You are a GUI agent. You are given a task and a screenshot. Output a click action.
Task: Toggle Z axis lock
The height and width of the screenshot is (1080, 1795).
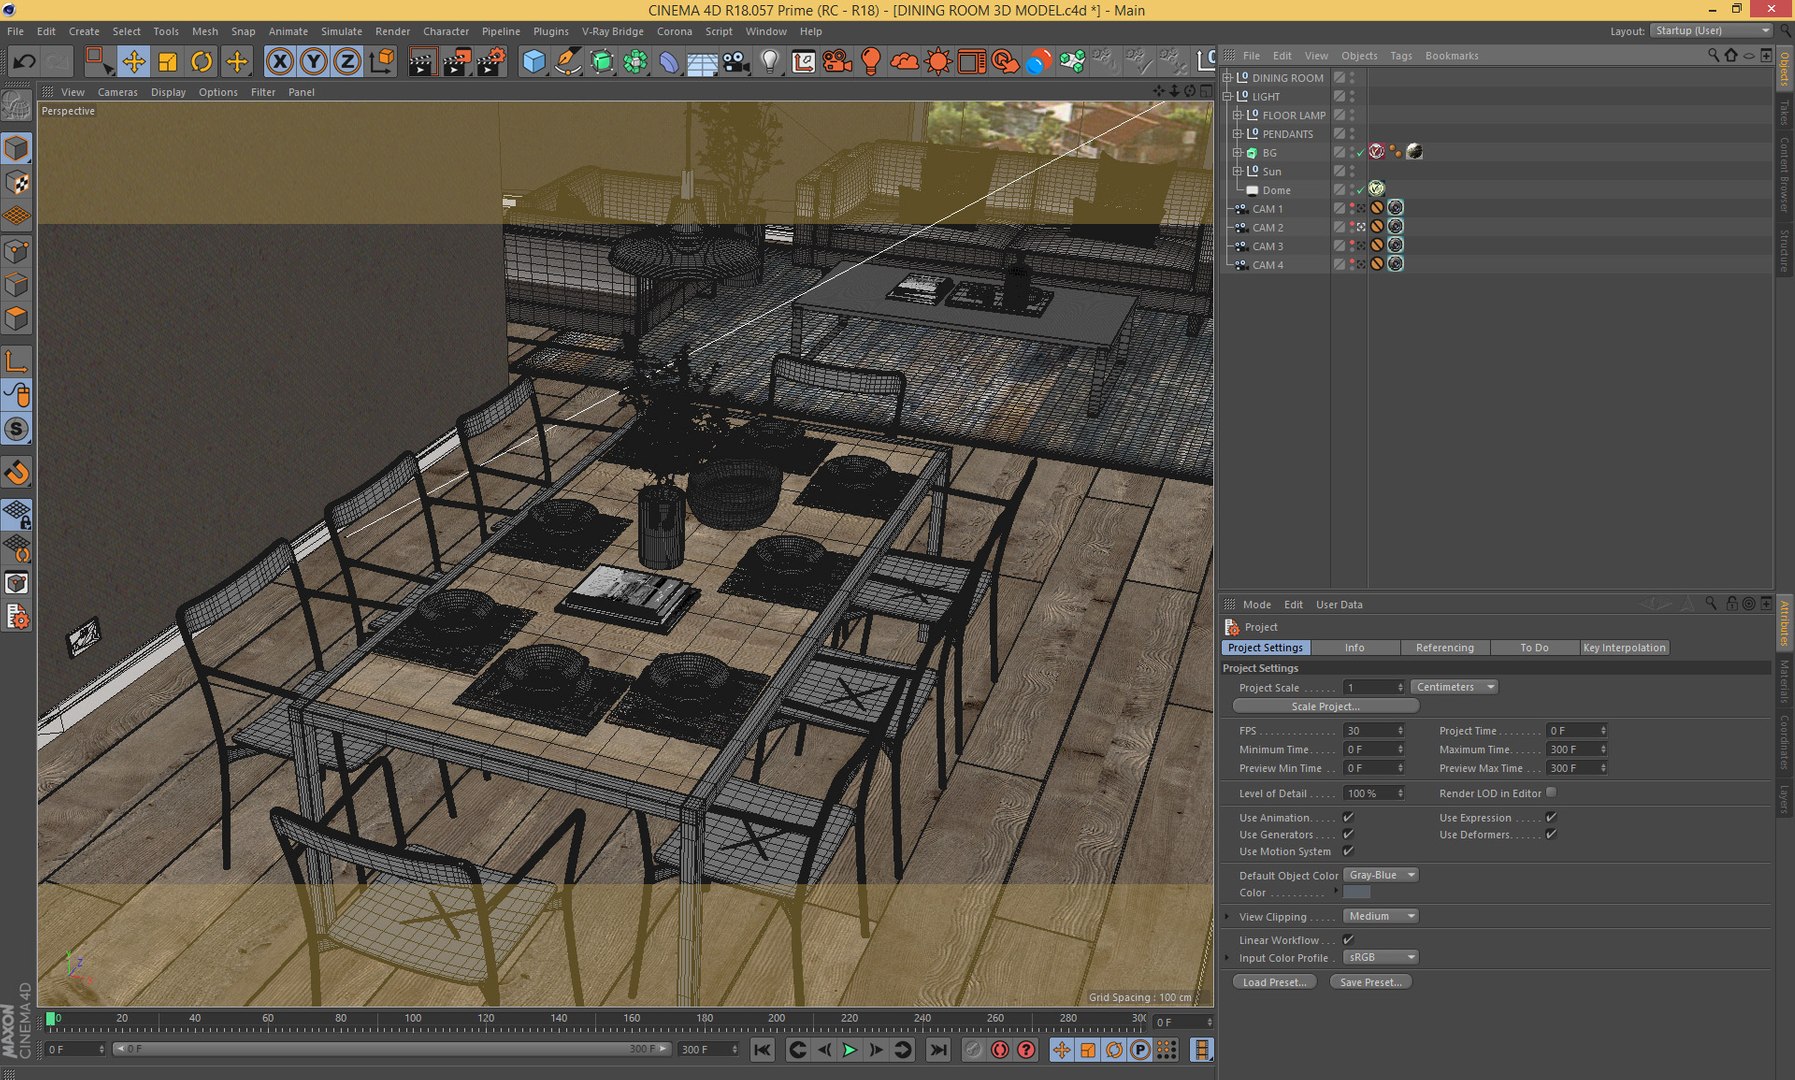[347, 62]
